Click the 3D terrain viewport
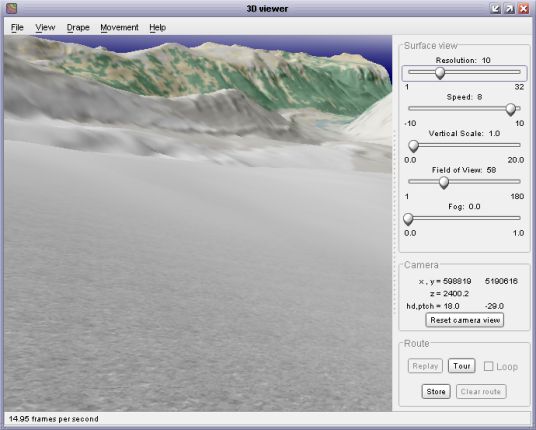The height and width of the screenshot is (430, 536). (198, 223)
